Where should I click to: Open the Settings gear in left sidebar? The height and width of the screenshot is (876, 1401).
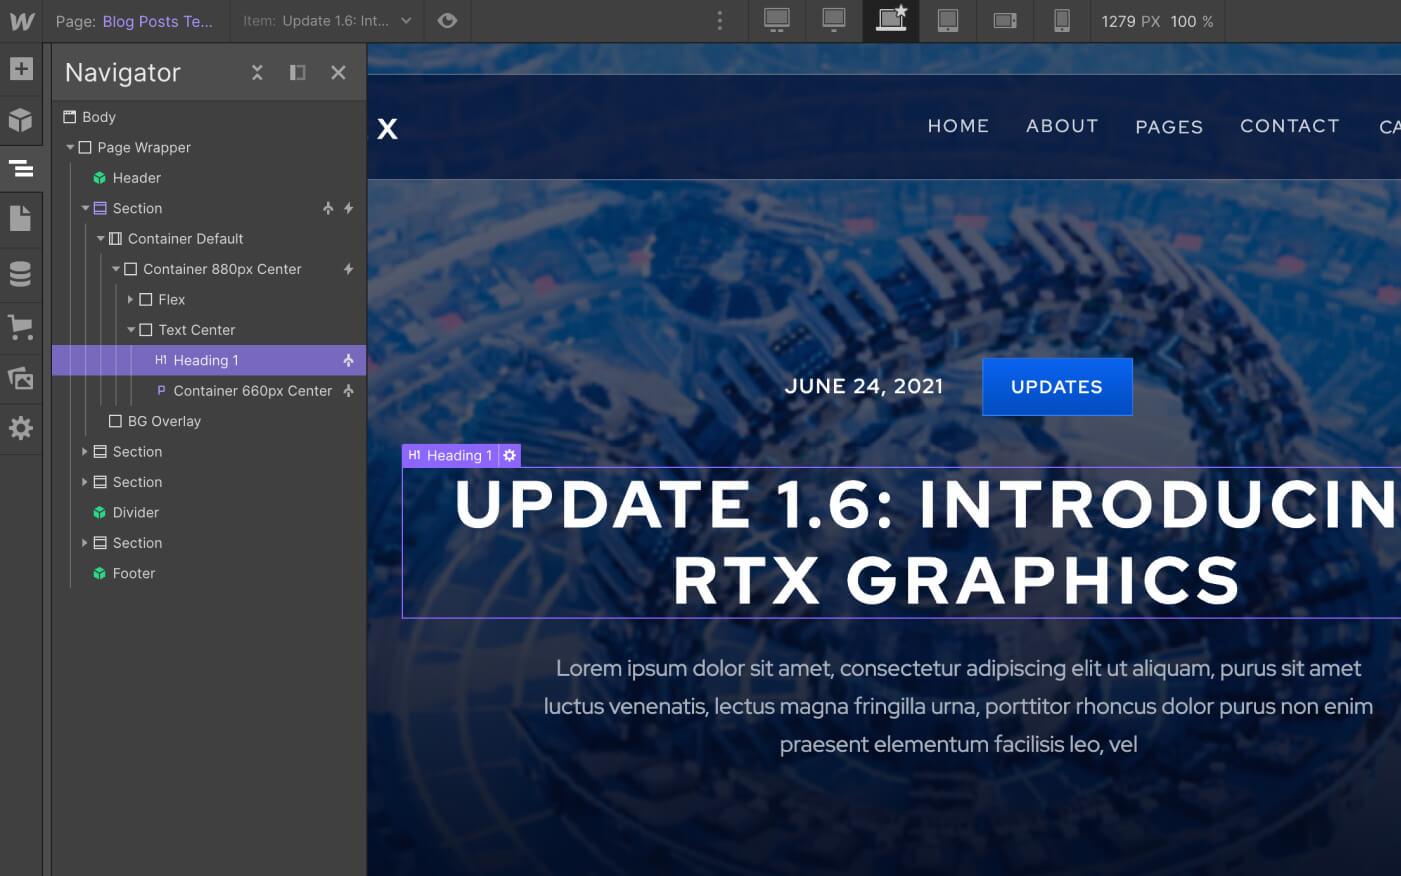pos(21,428)
